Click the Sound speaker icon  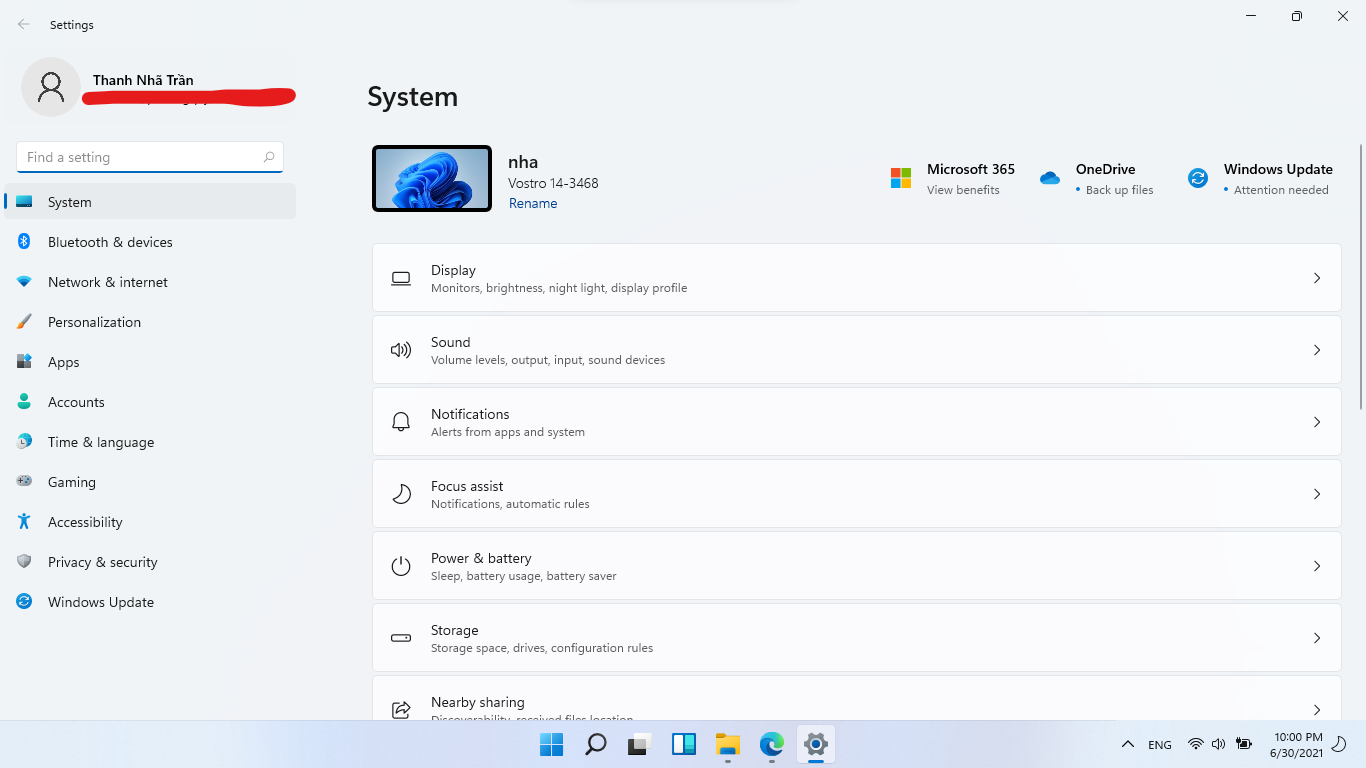[x=401, y=350]
